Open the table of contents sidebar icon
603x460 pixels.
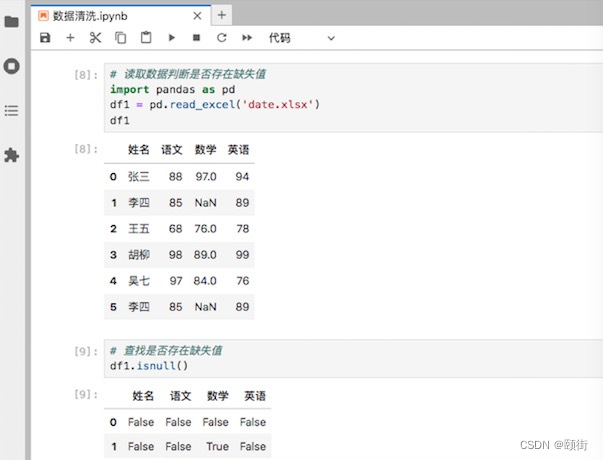tap(12, 111)
